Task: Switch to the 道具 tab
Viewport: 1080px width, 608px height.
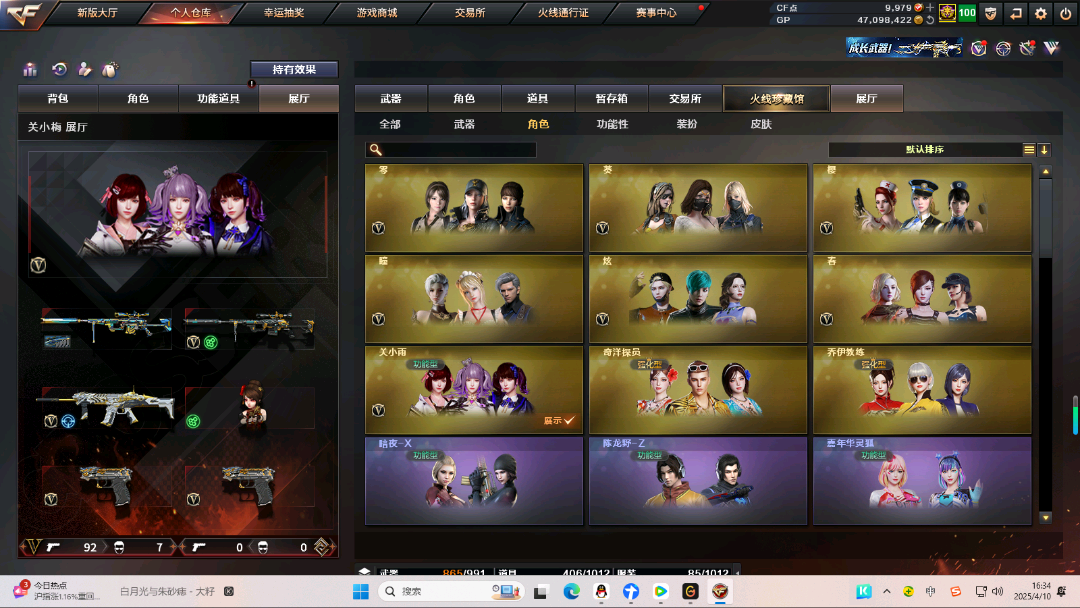Action: [537, 98]
